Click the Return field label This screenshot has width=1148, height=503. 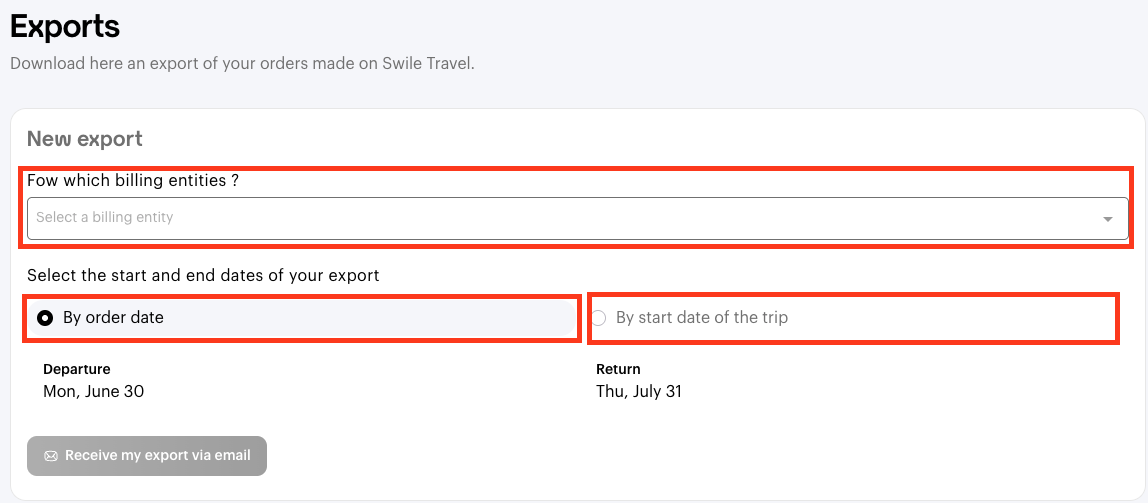[618, 369]
